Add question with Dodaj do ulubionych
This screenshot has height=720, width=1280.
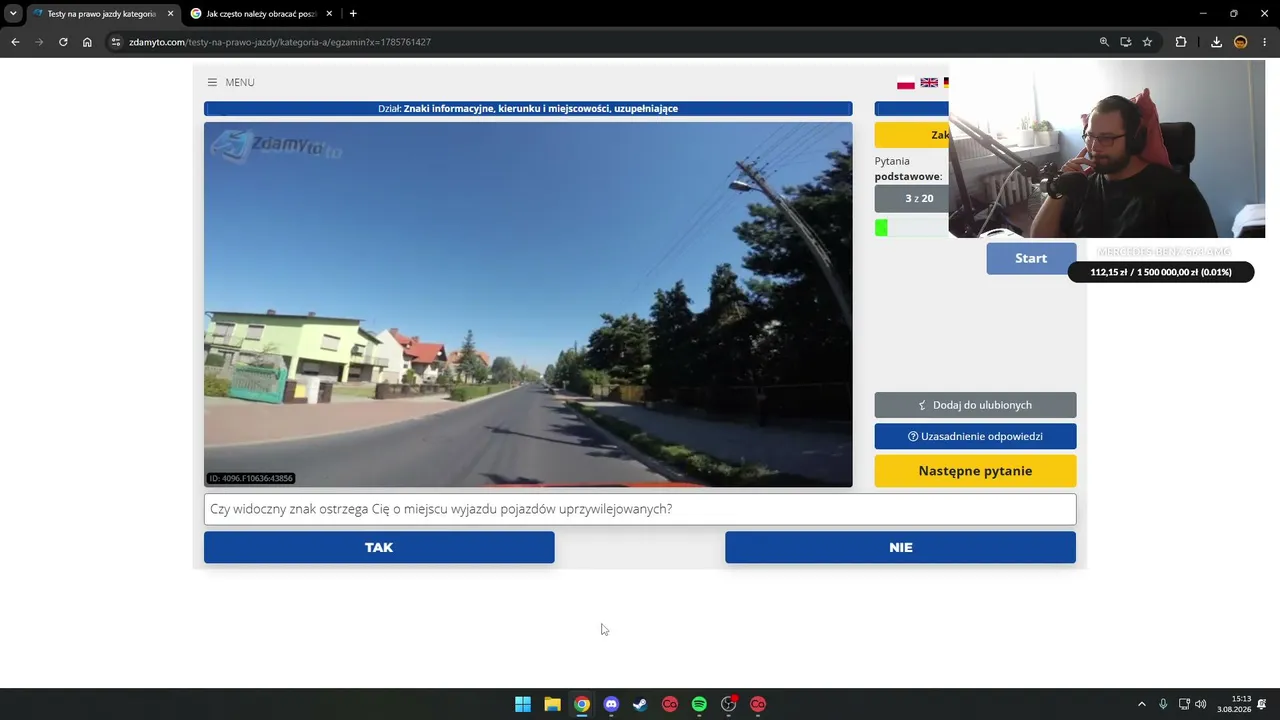point(975,405)
